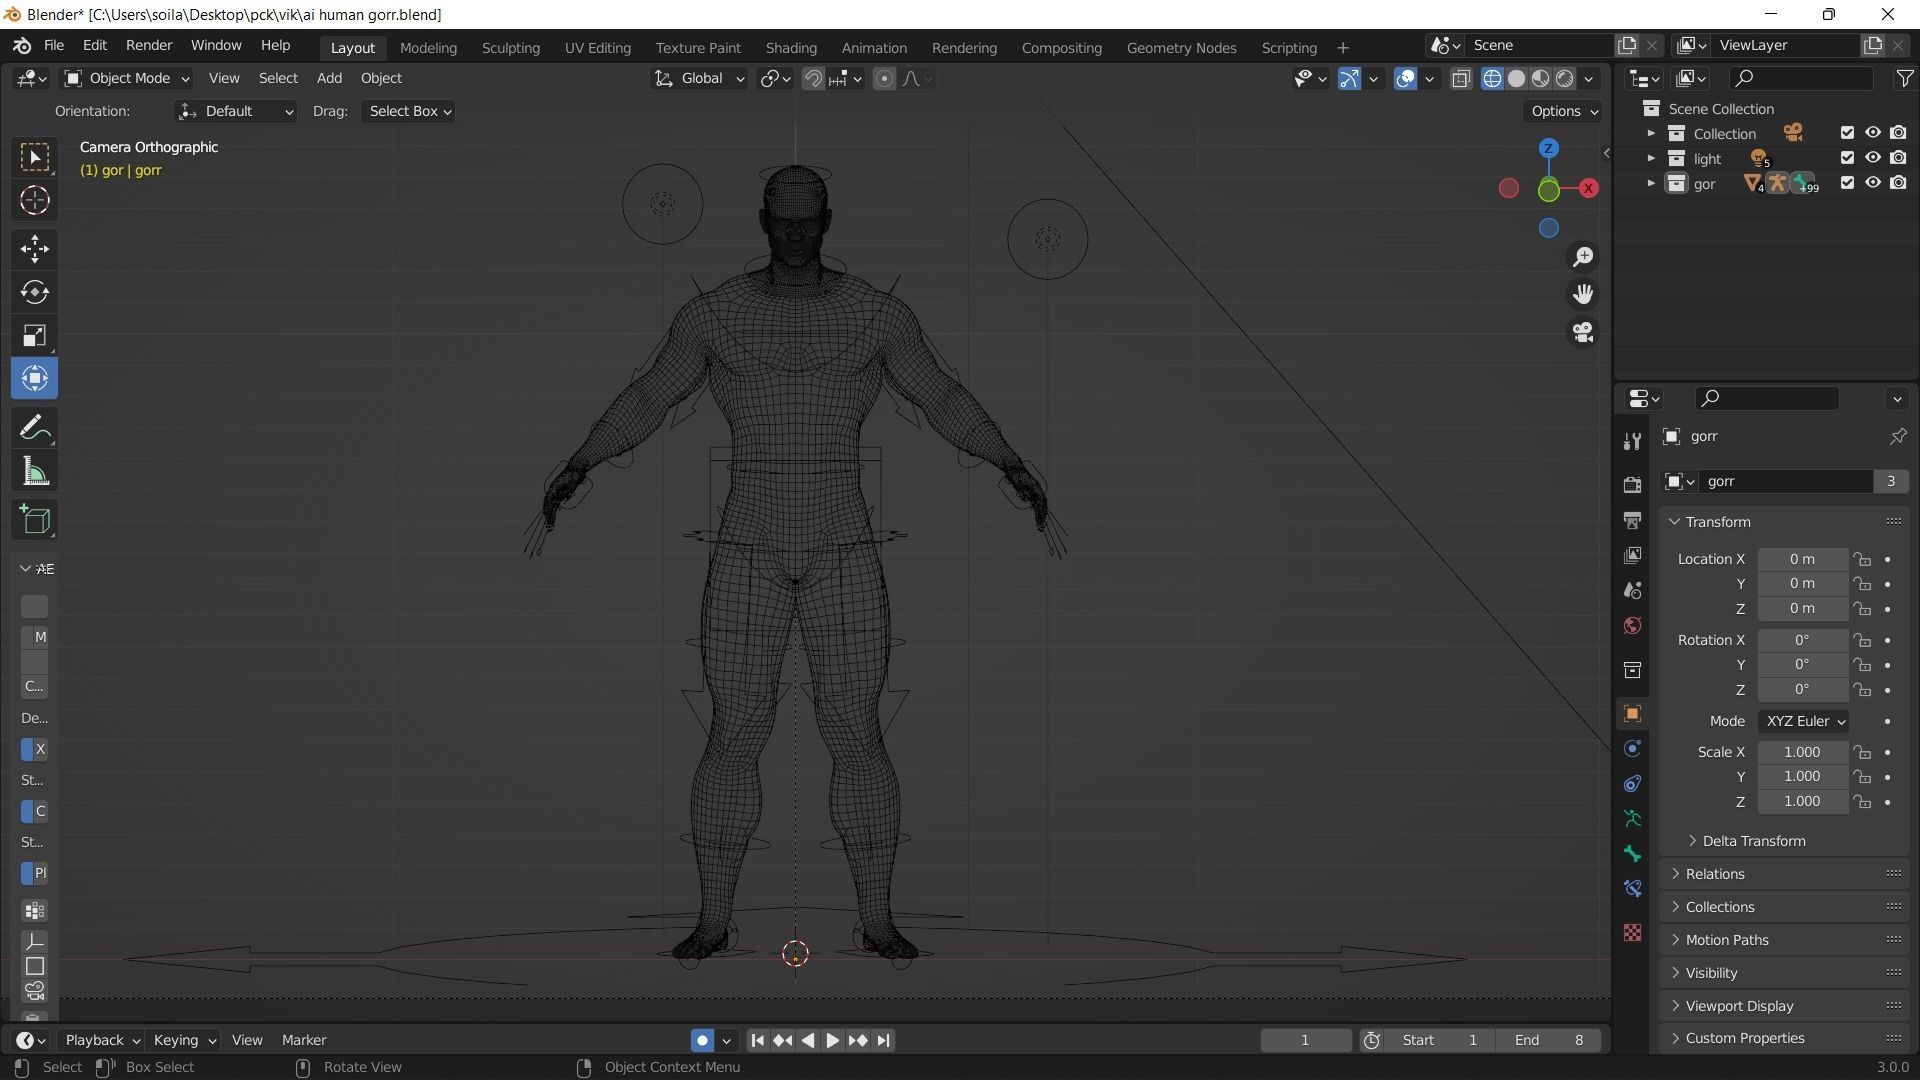
Task: Open the Texture properties tab
Action: (x=1632, y=932)
